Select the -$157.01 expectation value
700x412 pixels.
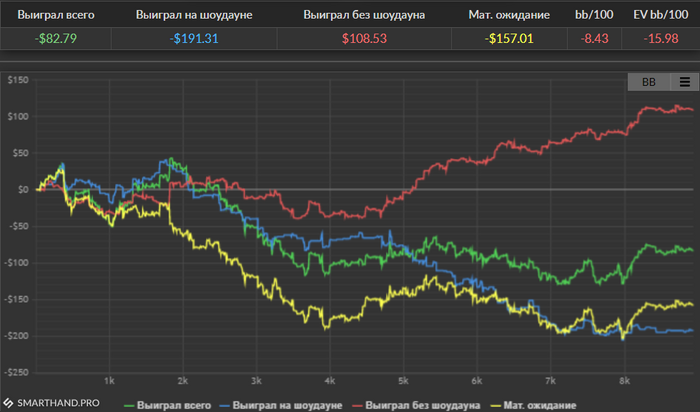pyautogui.click(x=509, y=38)
